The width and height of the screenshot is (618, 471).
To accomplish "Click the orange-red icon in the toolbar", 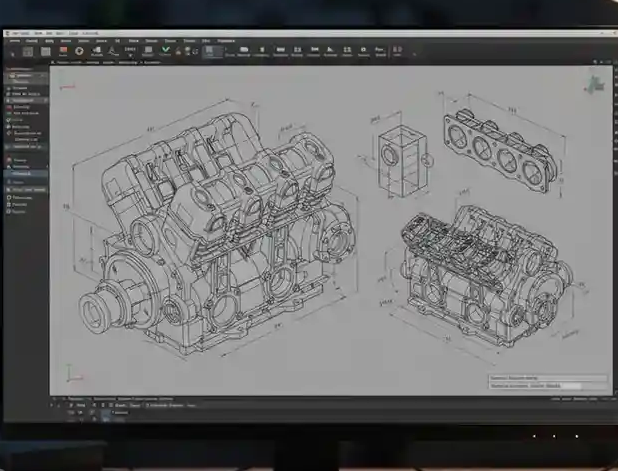I will pos(63,50).
